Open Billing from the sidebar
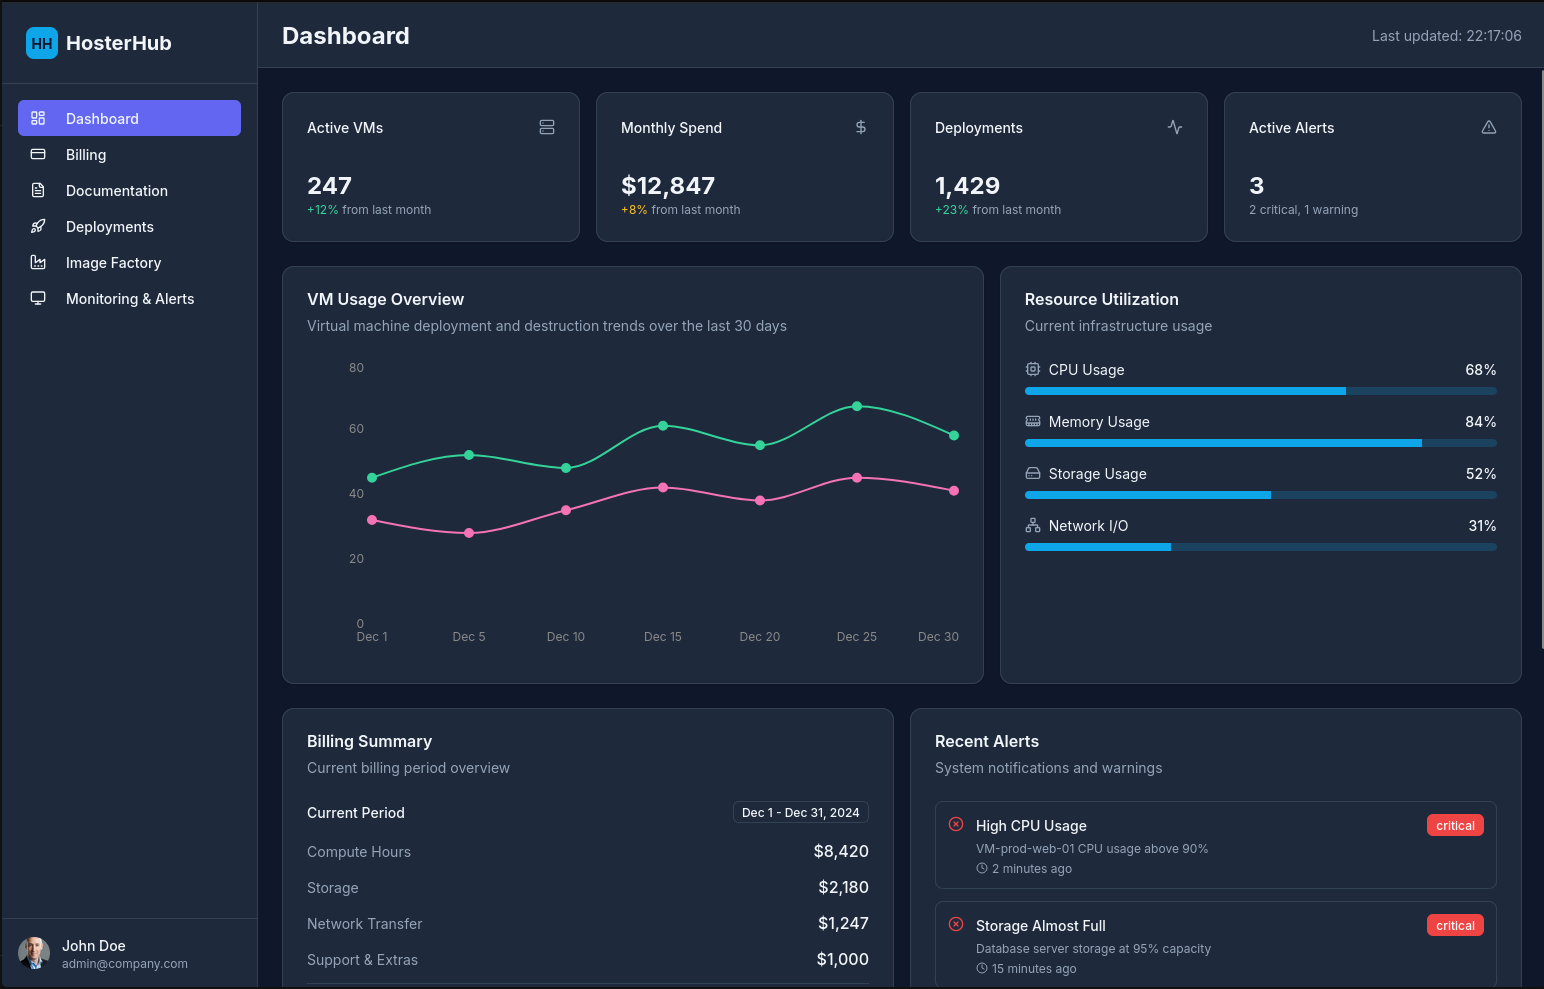 click(86, 154)
